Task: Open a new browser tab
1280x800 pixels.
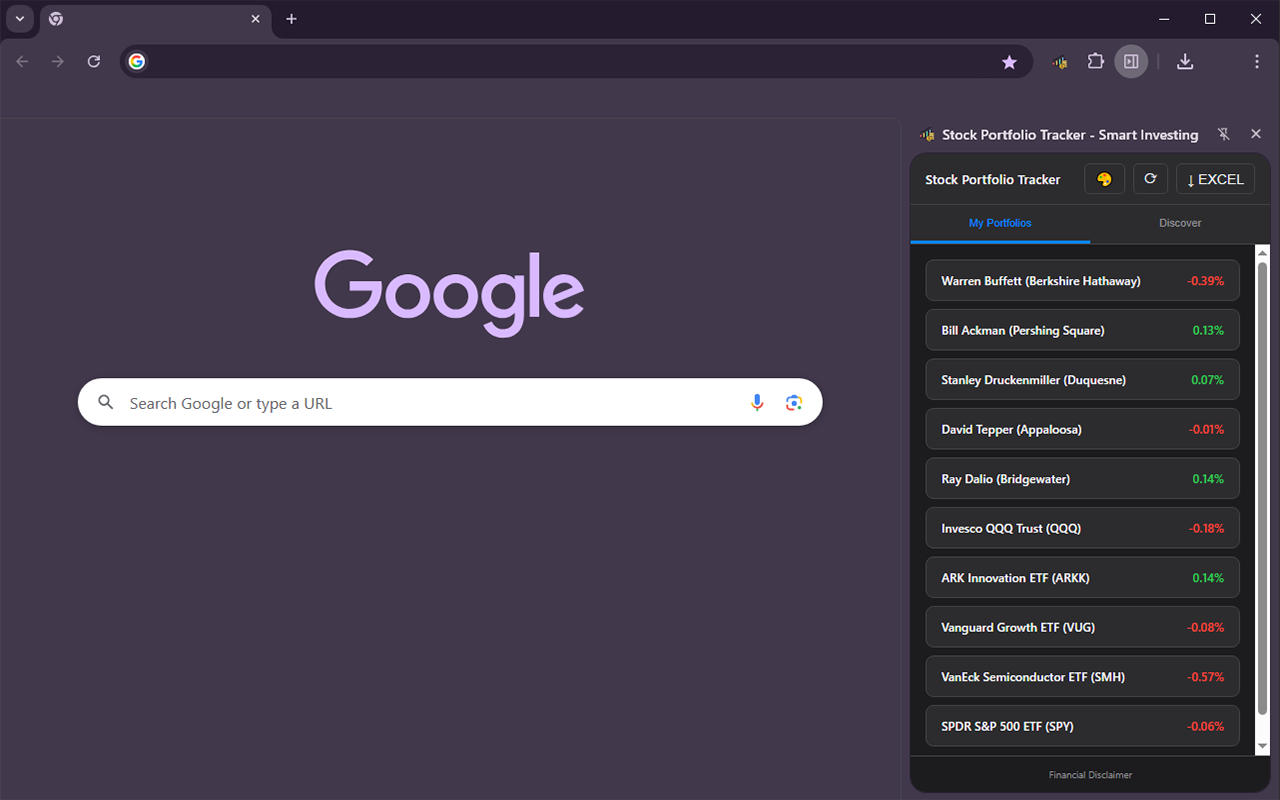Action: pos(291,19)
